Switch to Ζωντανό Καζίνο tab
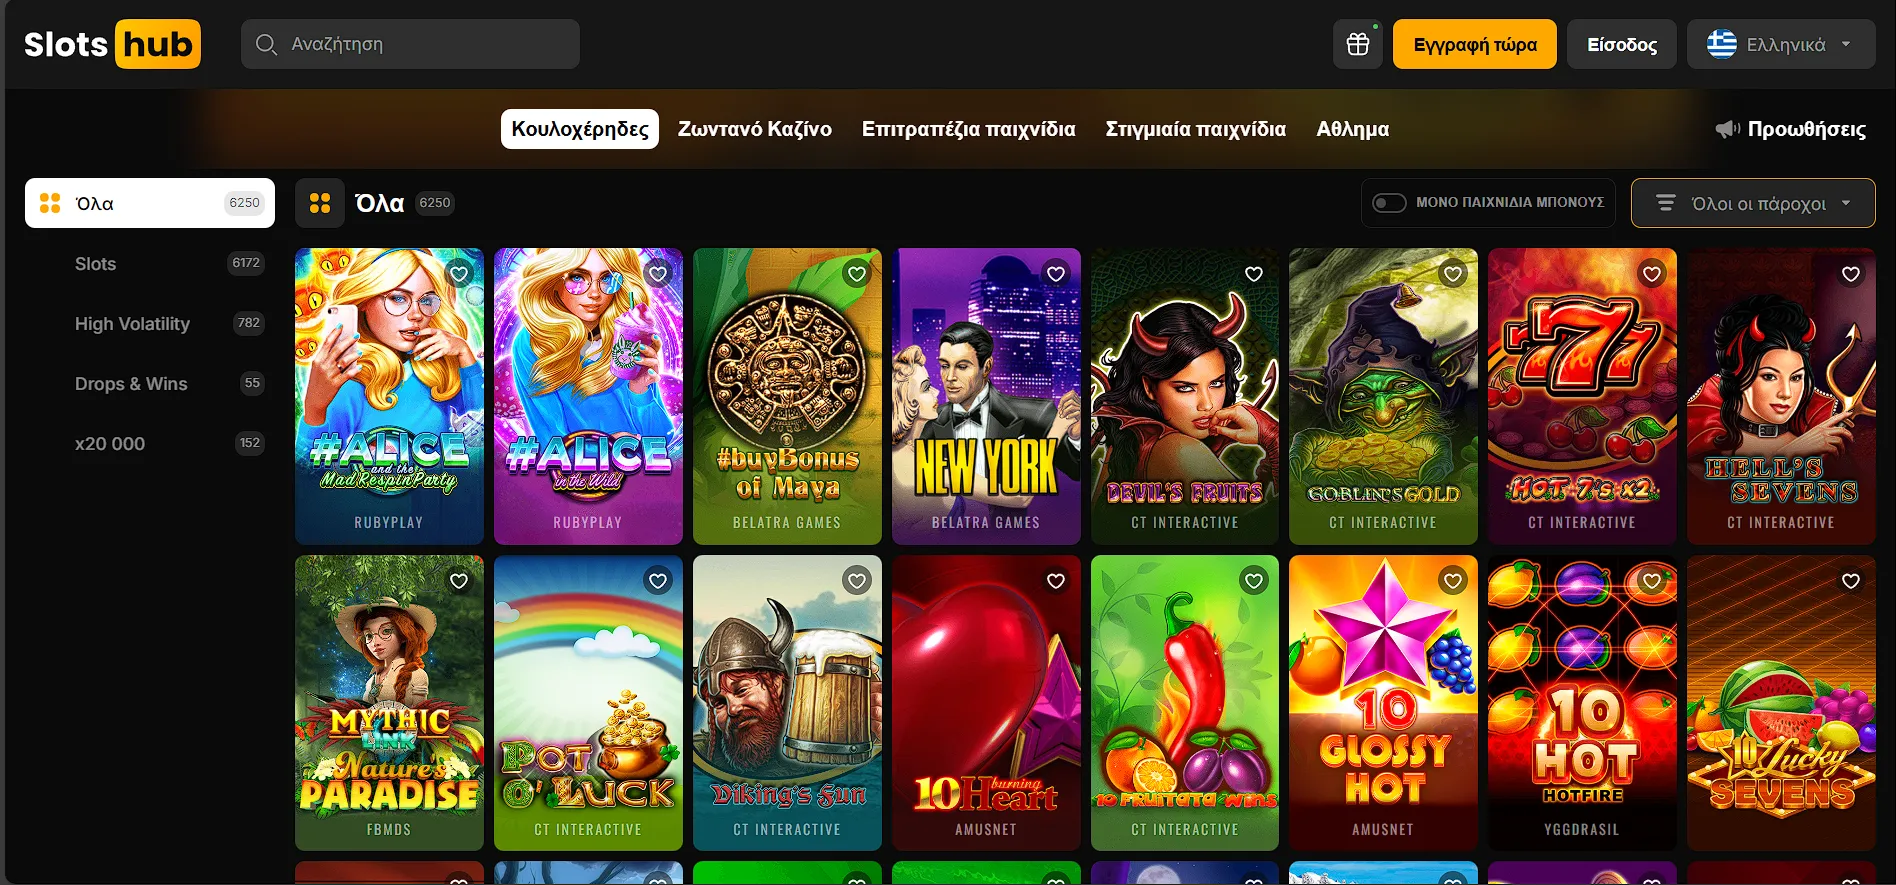This screenshot has height=885, width=1896. coord(754,129)
